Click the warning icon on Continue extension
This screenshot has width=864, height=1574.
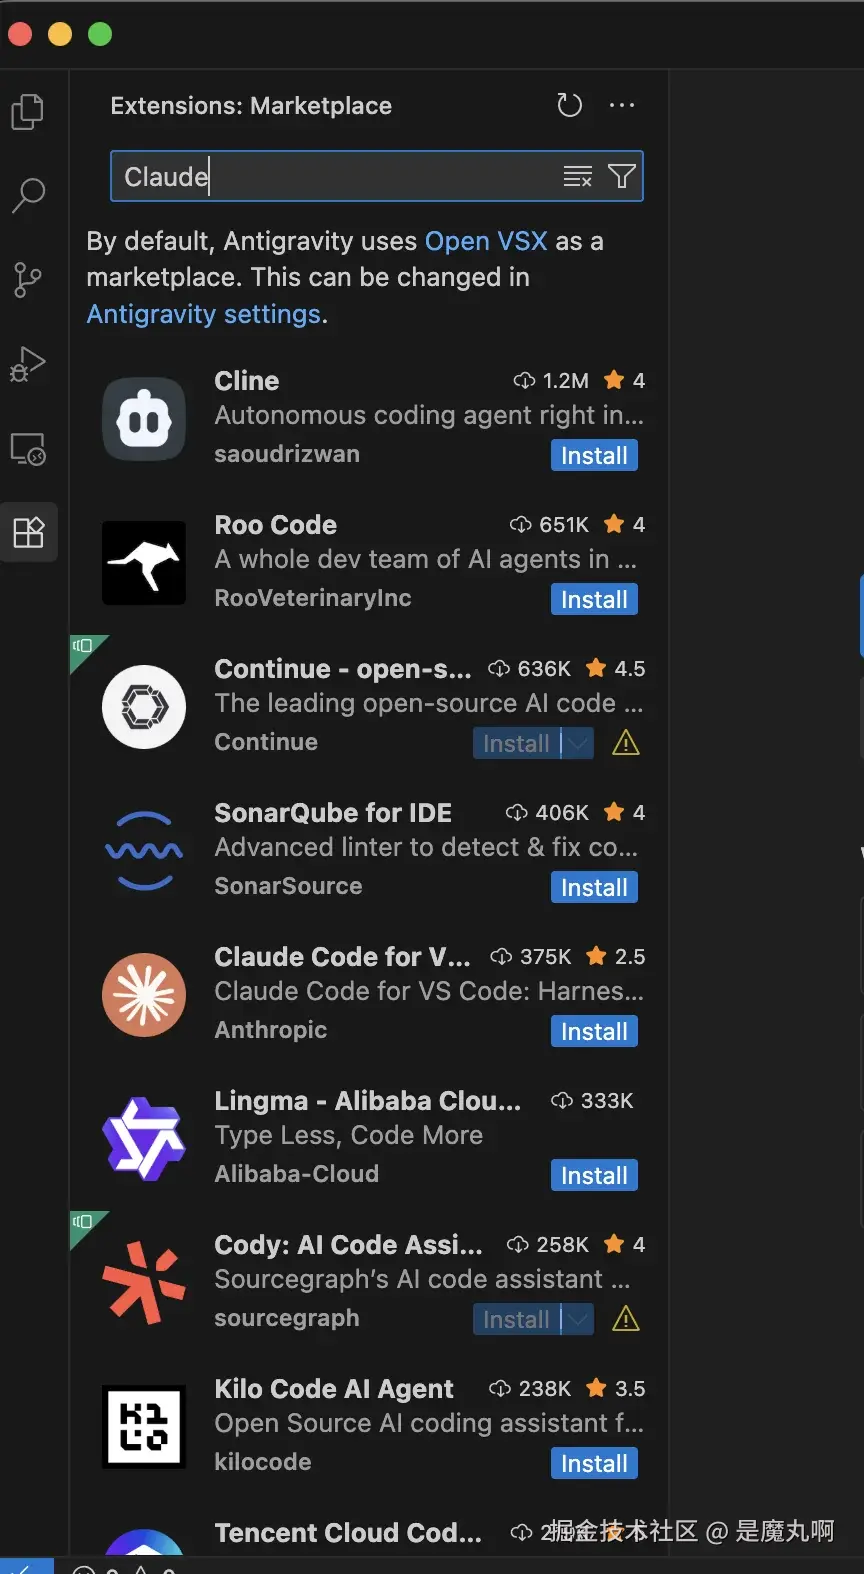626,743
